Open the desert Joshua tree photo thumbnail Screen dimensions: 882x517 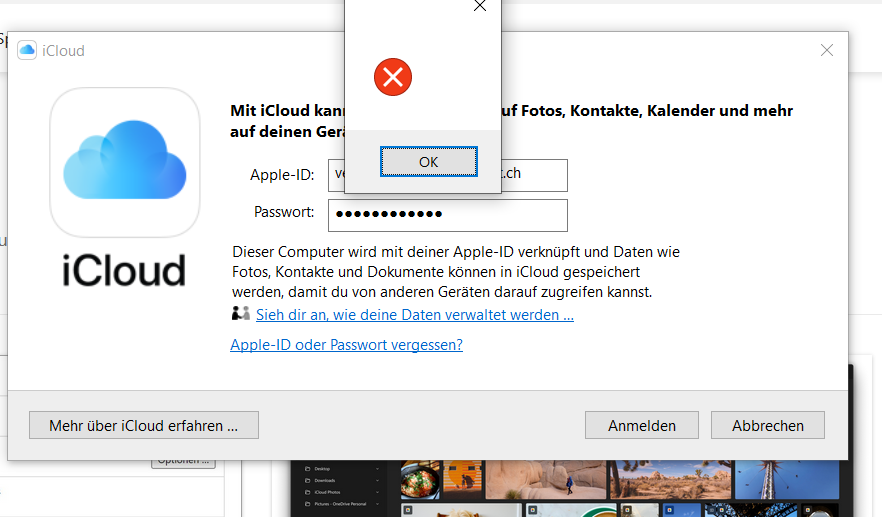671,480
